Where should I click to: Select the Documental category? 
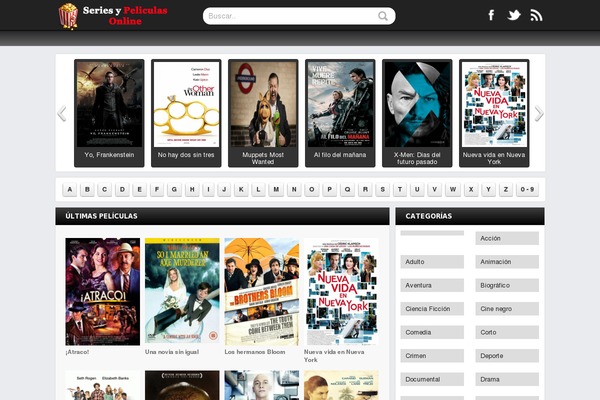pyautogui.click(x=432, y=379)
